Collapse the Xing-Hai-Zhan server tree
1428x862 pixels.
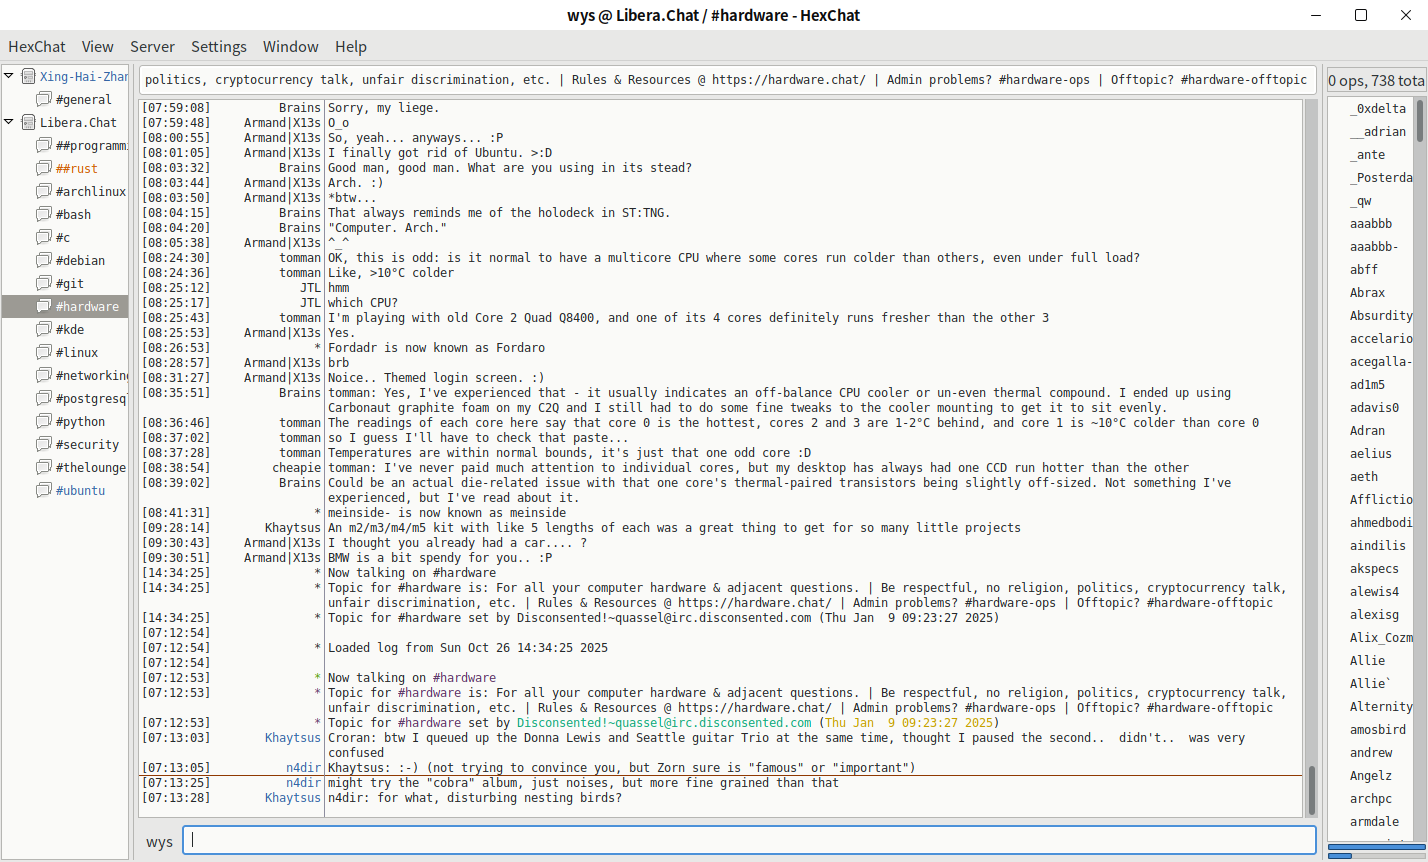pyautogui.click(x=9, y=76)
